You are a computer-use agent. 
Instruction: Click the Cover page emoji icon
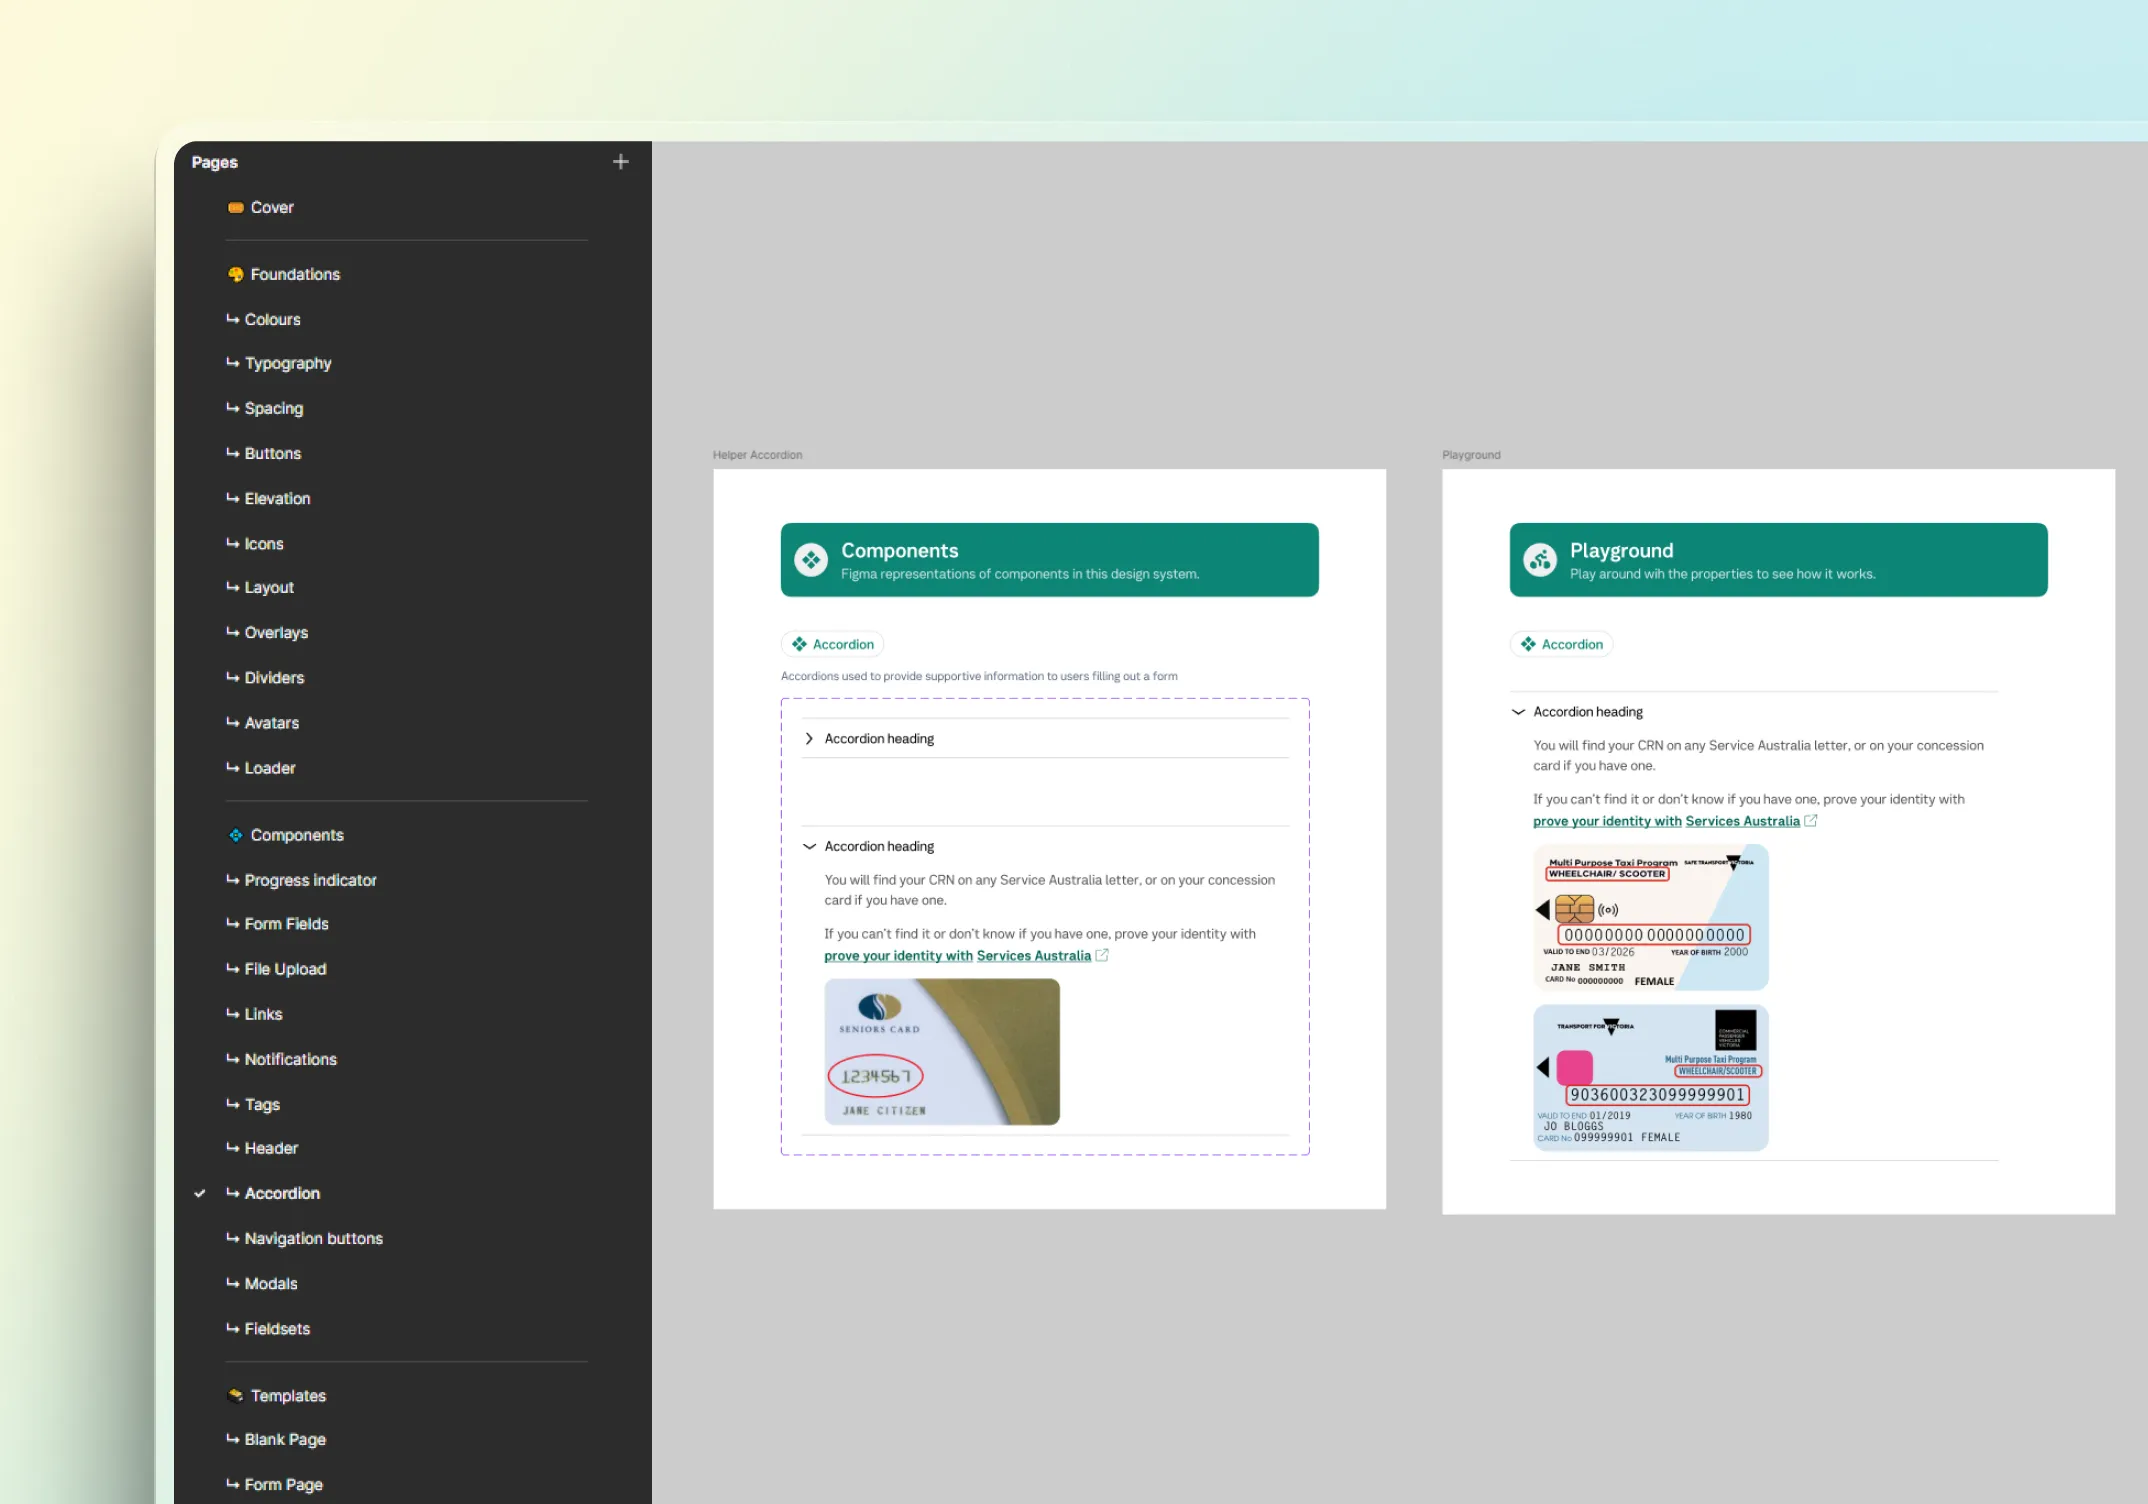point(236,208)
